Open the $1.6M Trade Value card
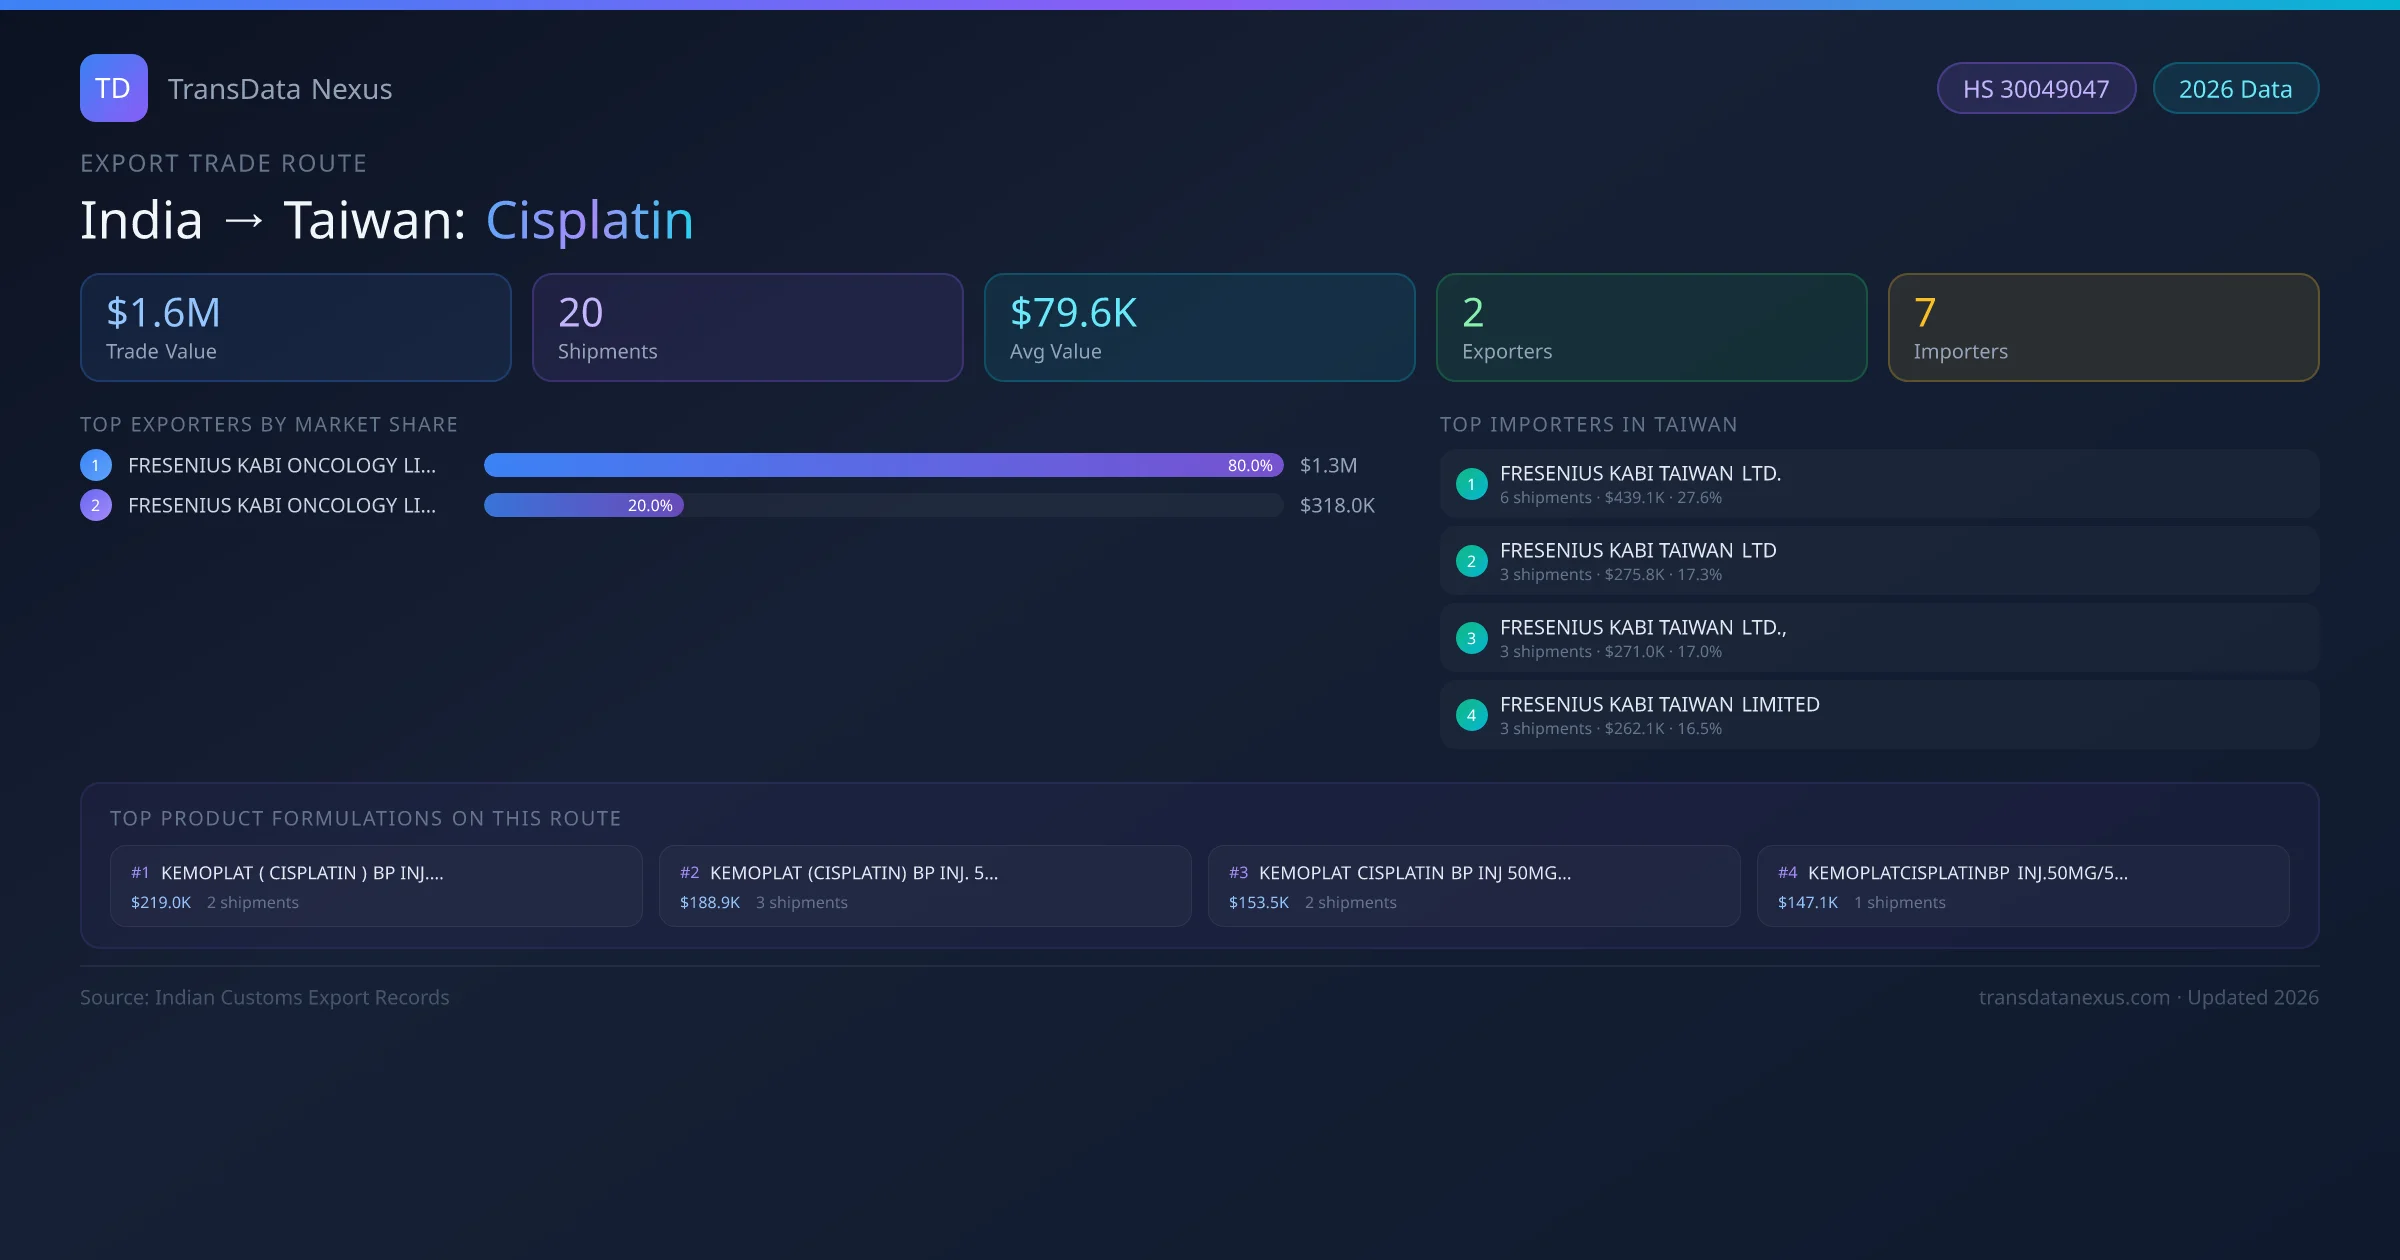This screenshot has width=2400, height=1260. tap(295, 327)
